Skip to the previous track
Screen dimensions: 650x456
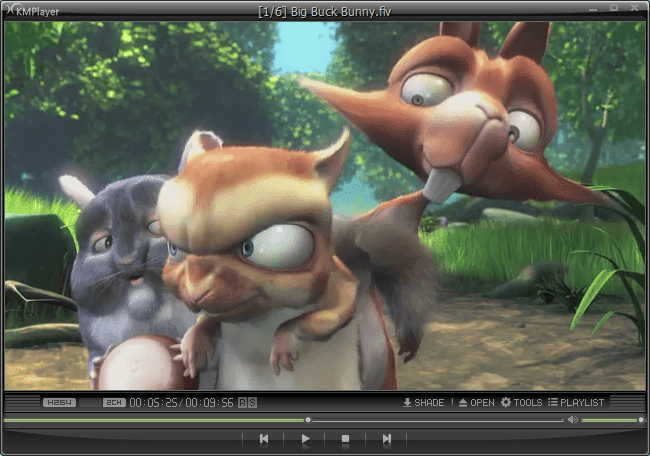click(264, 438)
